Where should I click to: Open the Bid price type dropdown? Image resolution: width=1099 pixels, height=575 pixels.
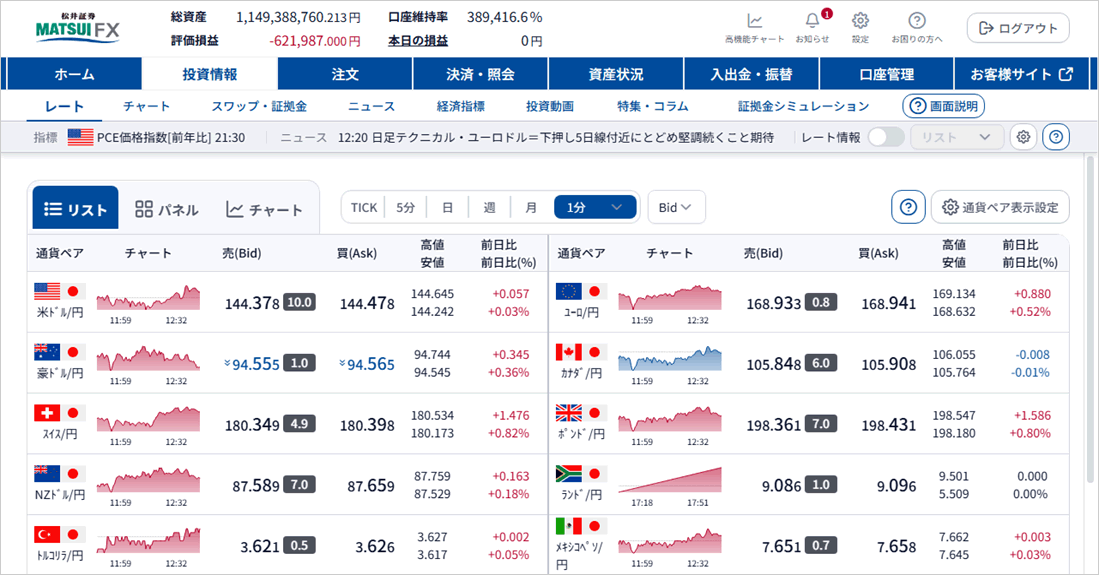676,208
